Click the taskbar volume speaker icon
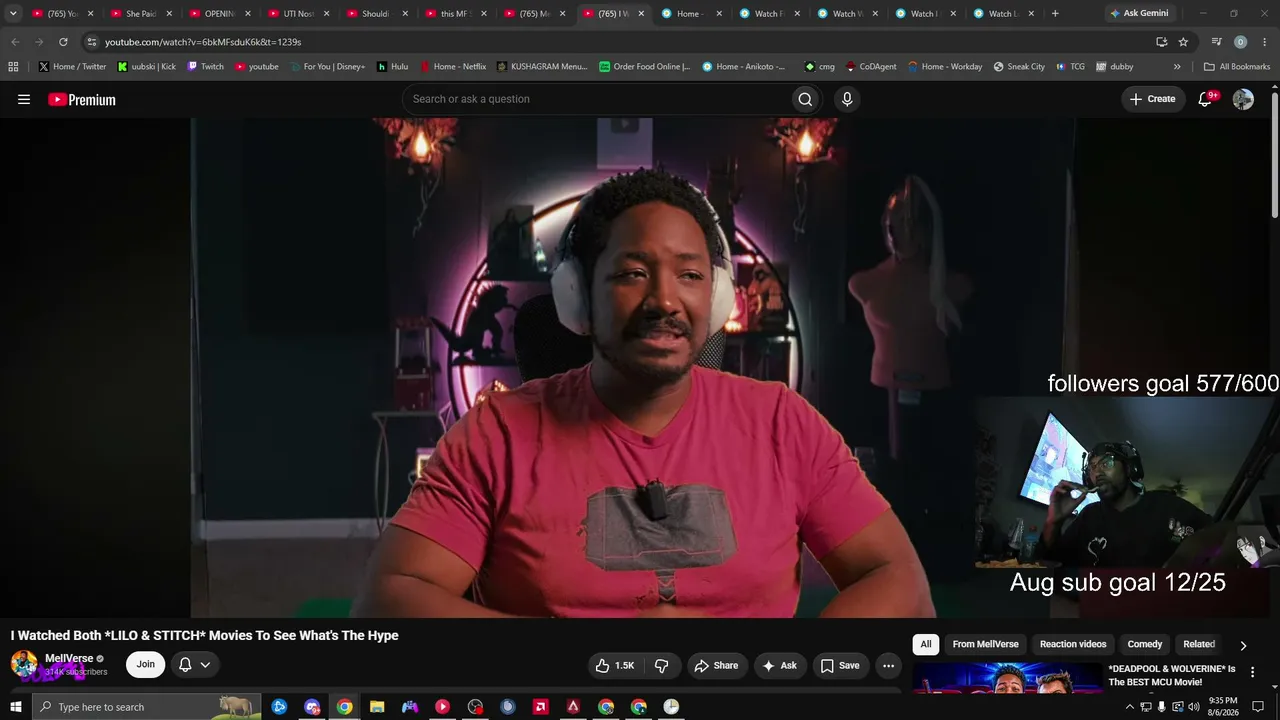Screen dimensions: 1280x720 (1193, 707)
